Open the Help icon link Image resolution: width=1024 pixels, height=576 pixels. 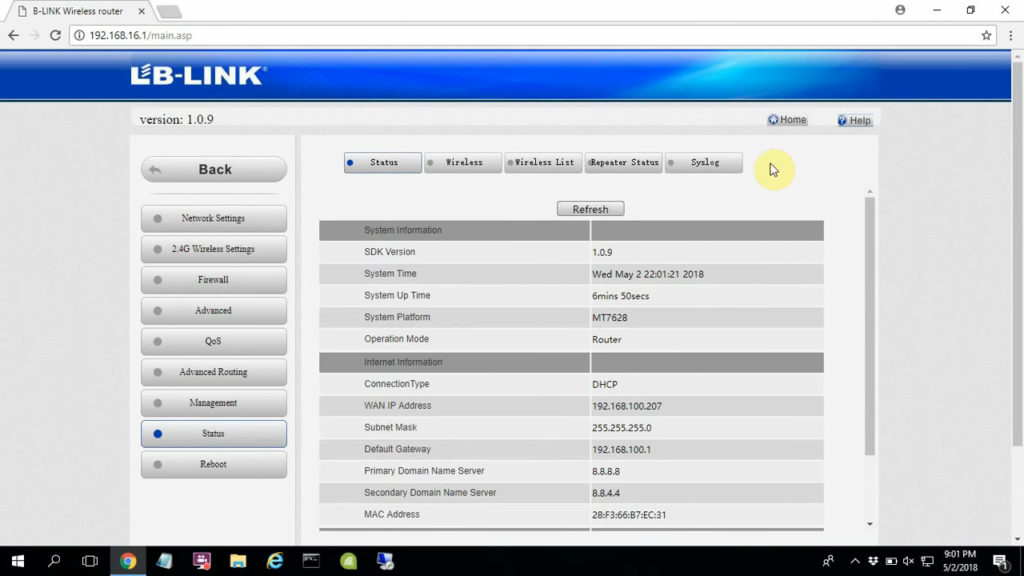point(854,121)
